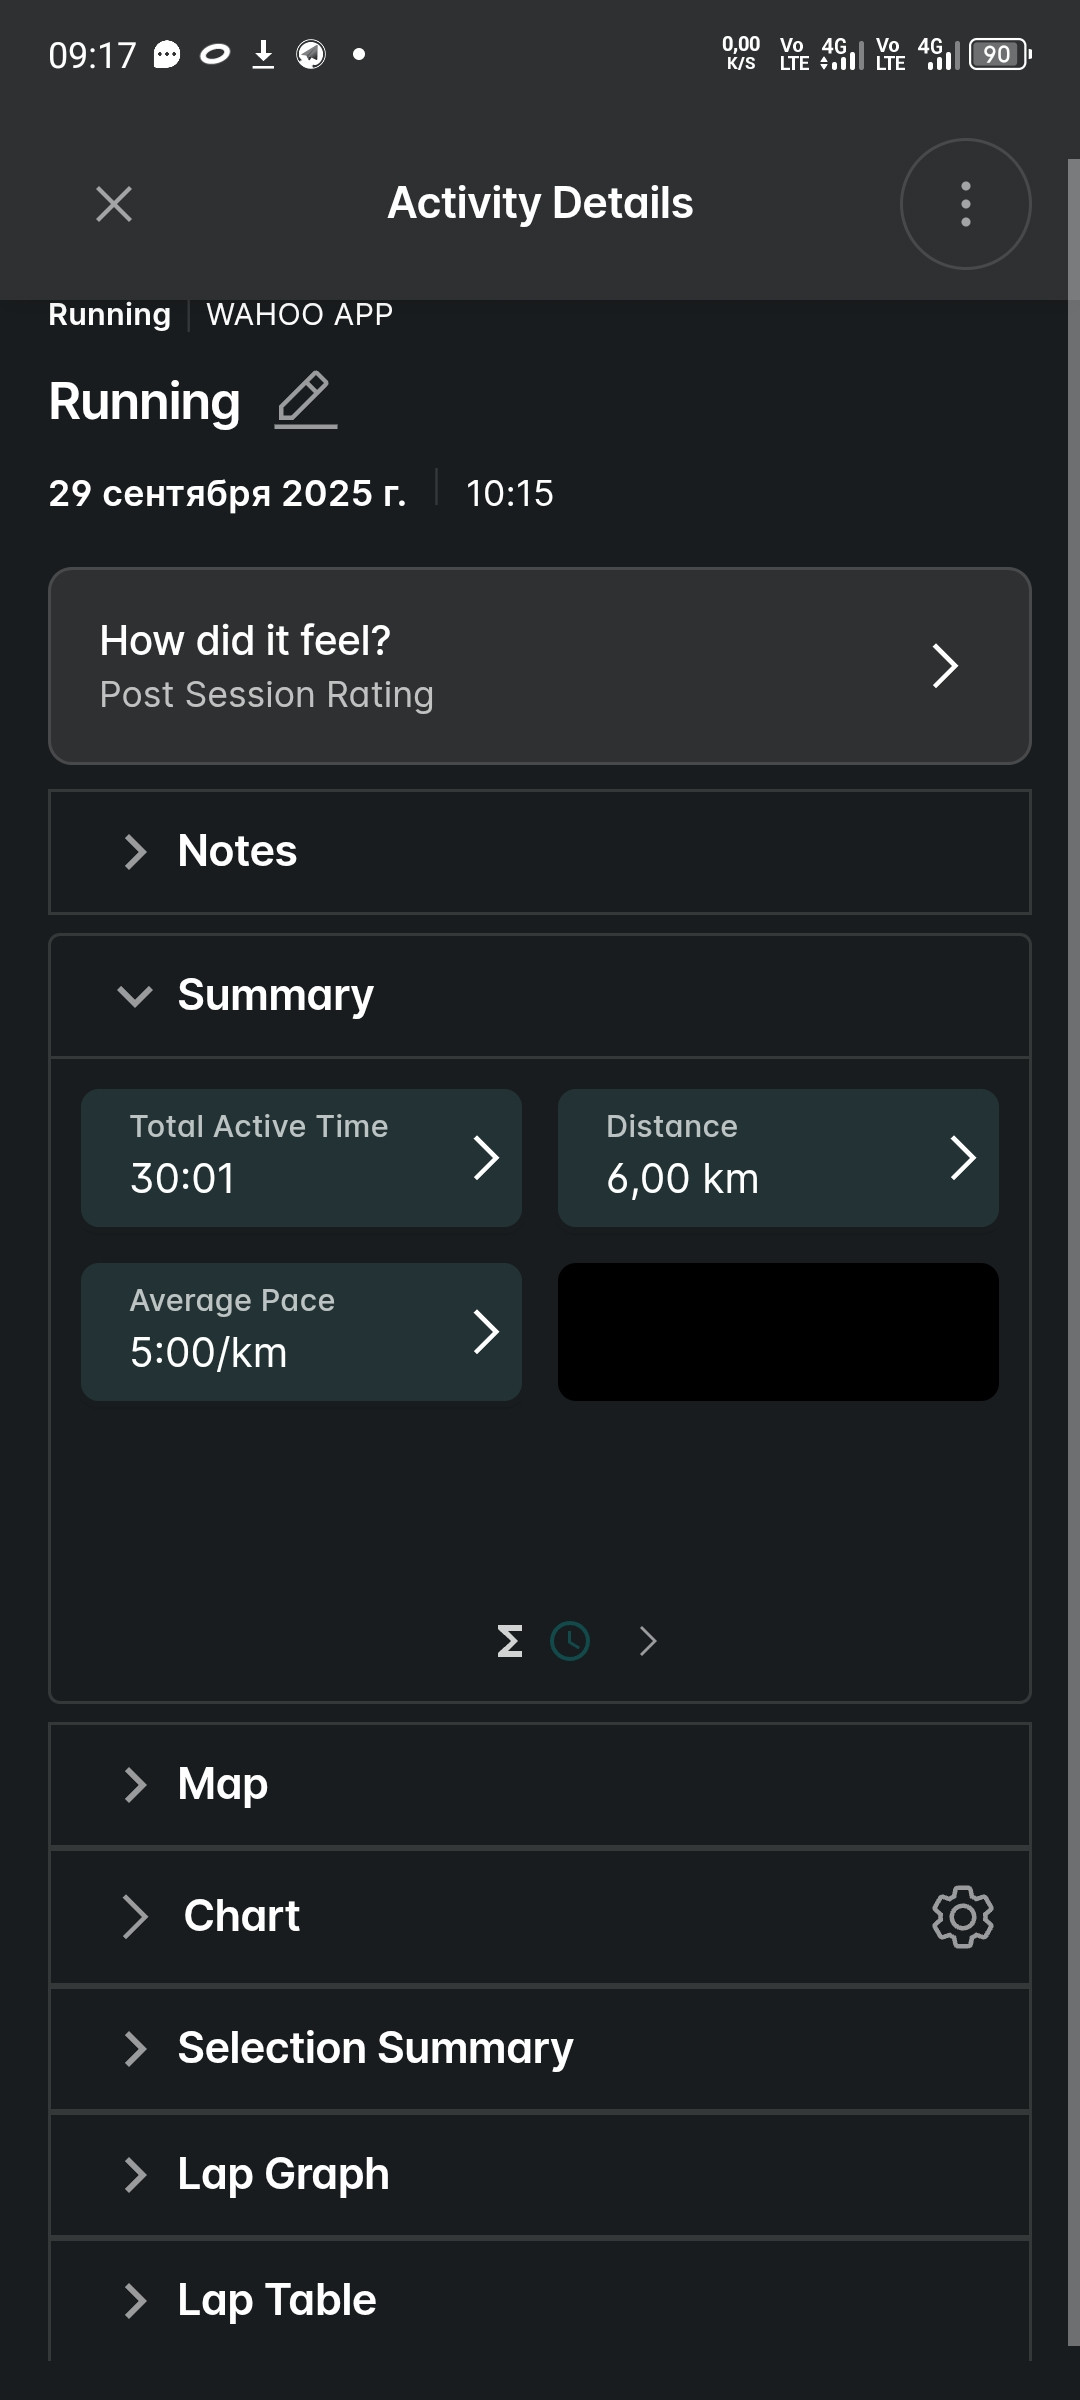Expand the Lap Table section

click(540, 2300)
